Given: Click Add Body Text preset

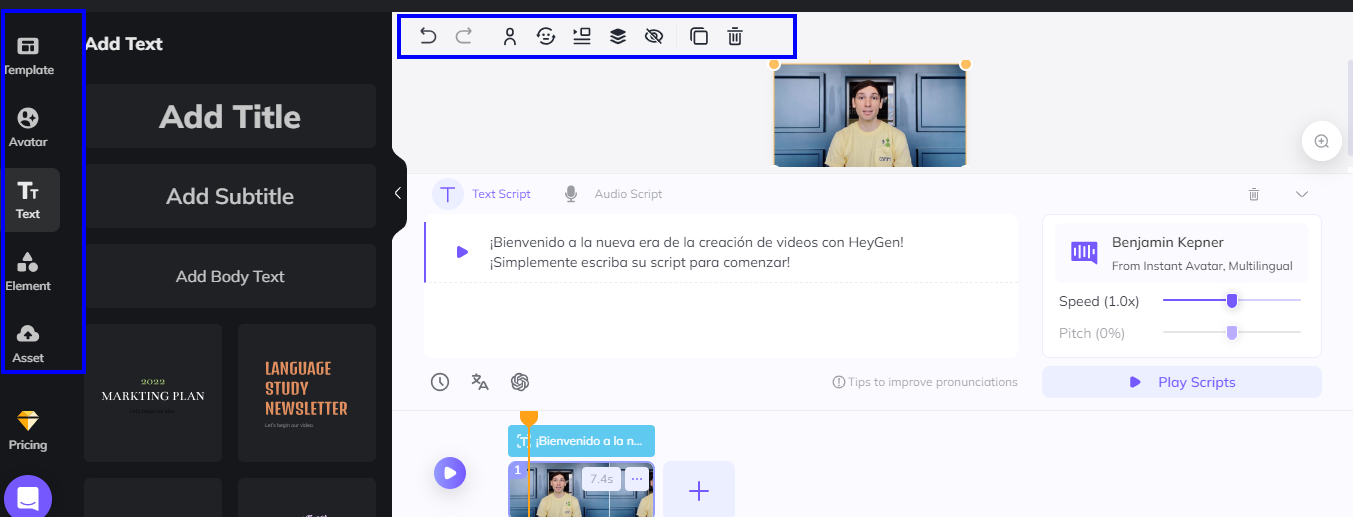Looking at the screenshot, I should (x=230, y=276).
